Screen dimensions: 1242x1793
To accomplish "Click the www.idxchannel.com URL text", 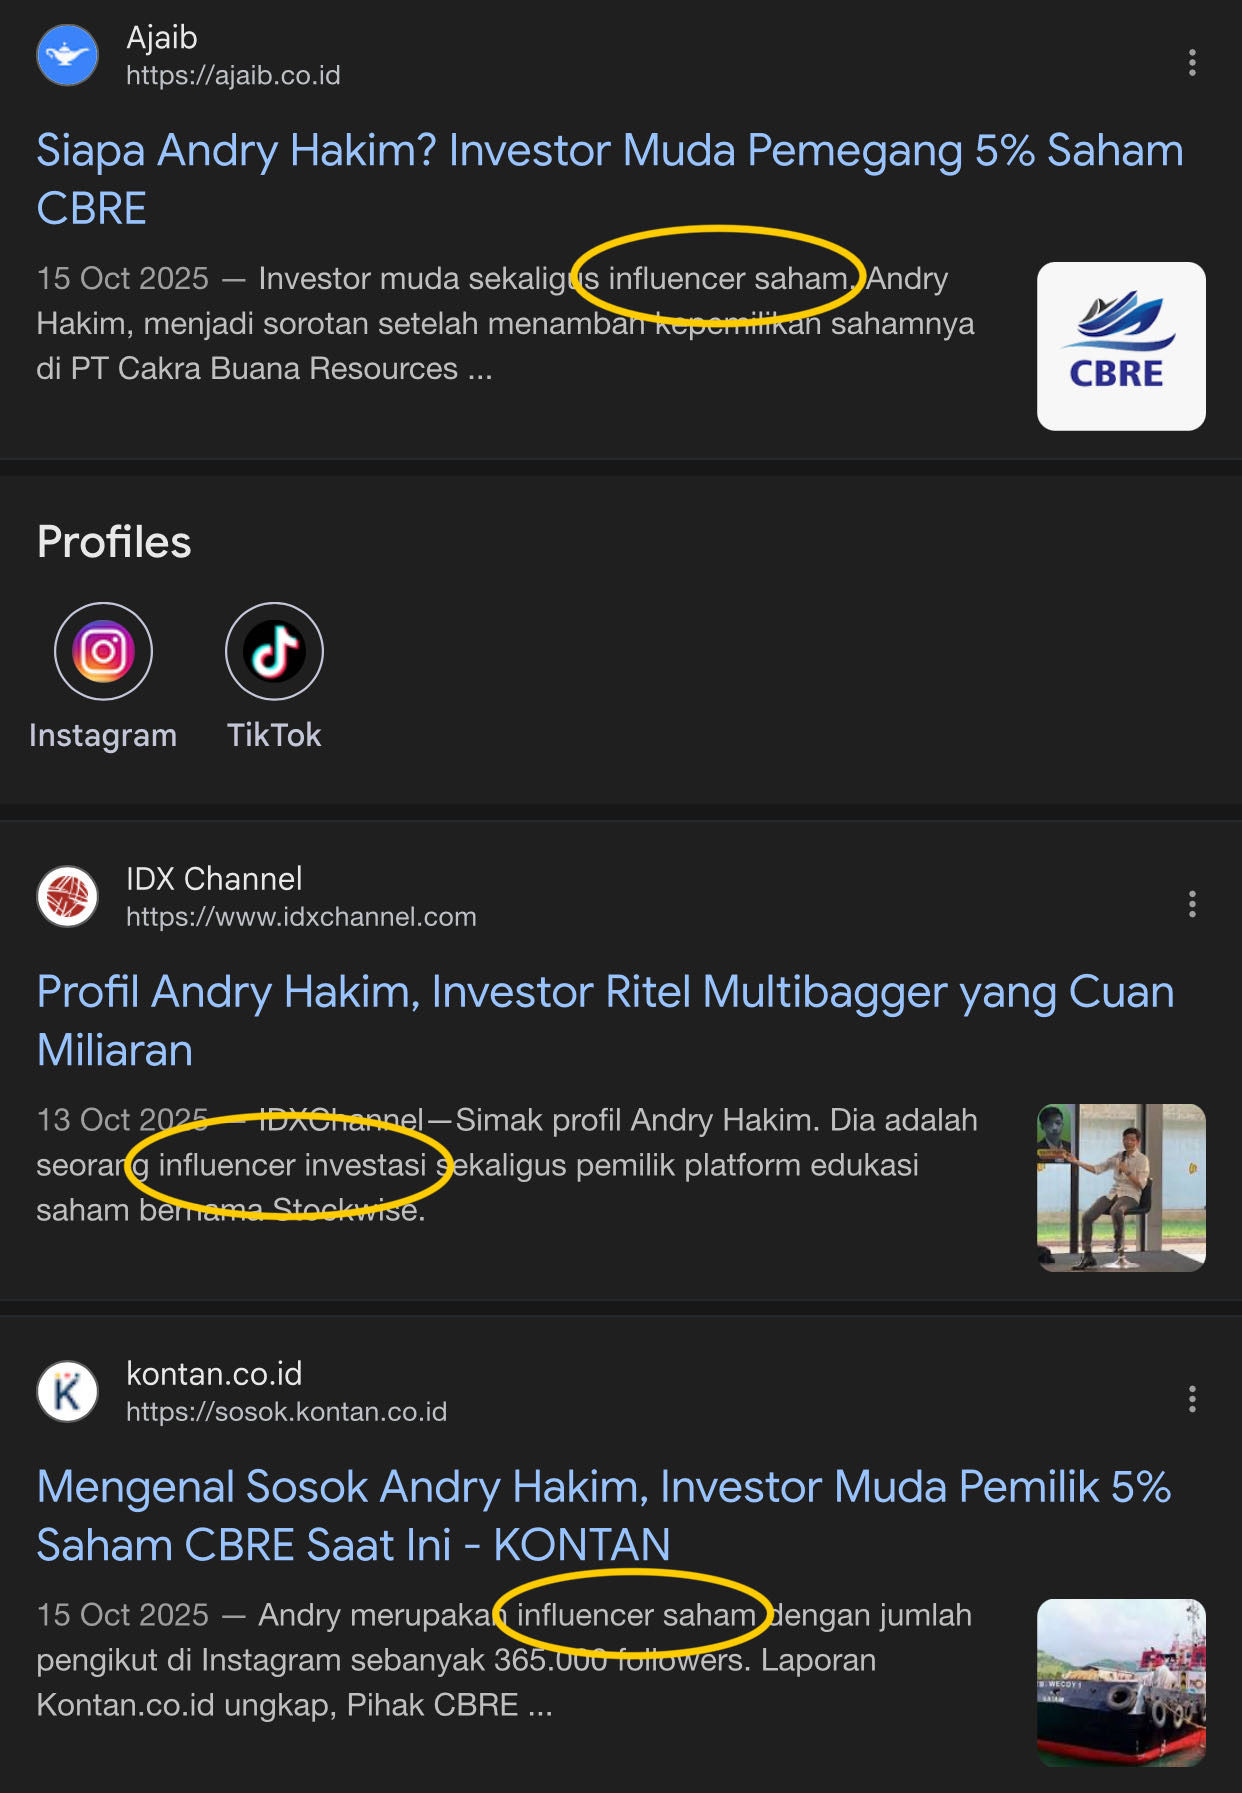I will coord(301,917).
